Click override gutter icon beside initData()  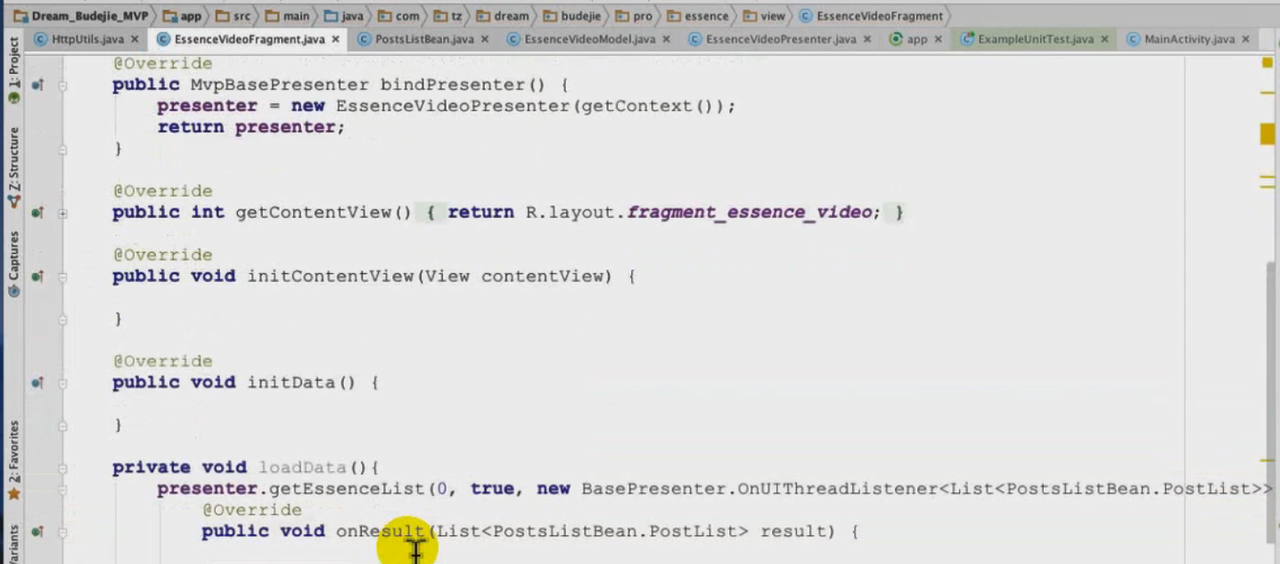37,382
